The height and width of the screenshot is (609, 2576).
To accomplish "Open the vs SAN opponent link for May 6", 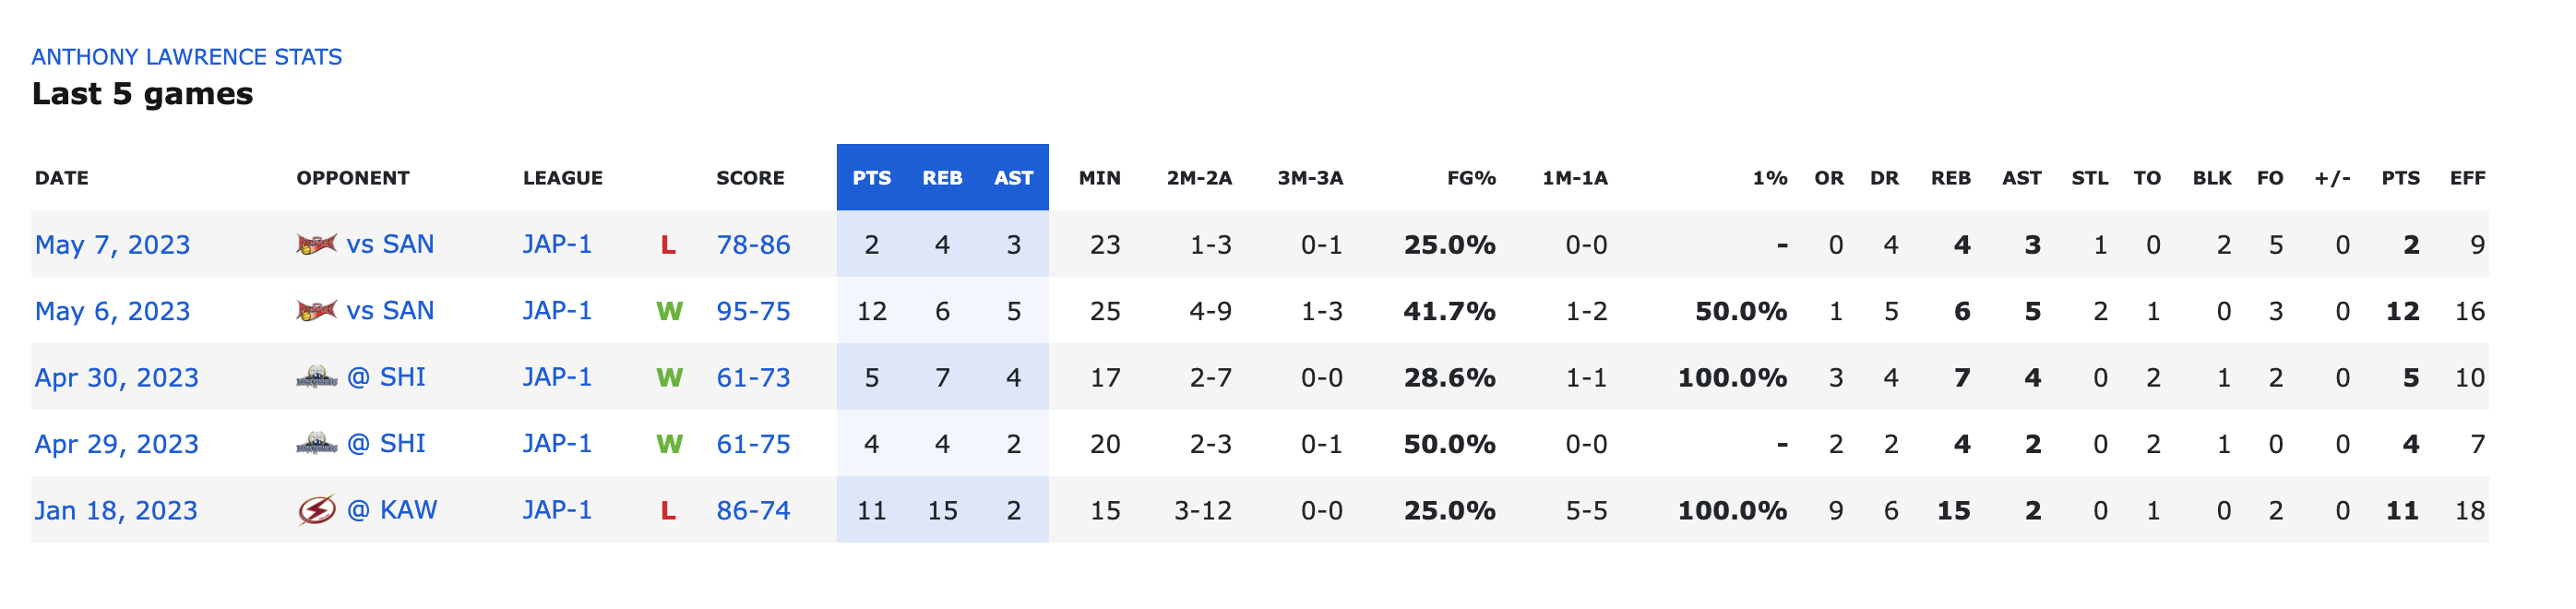I will [x=390, y=311].
